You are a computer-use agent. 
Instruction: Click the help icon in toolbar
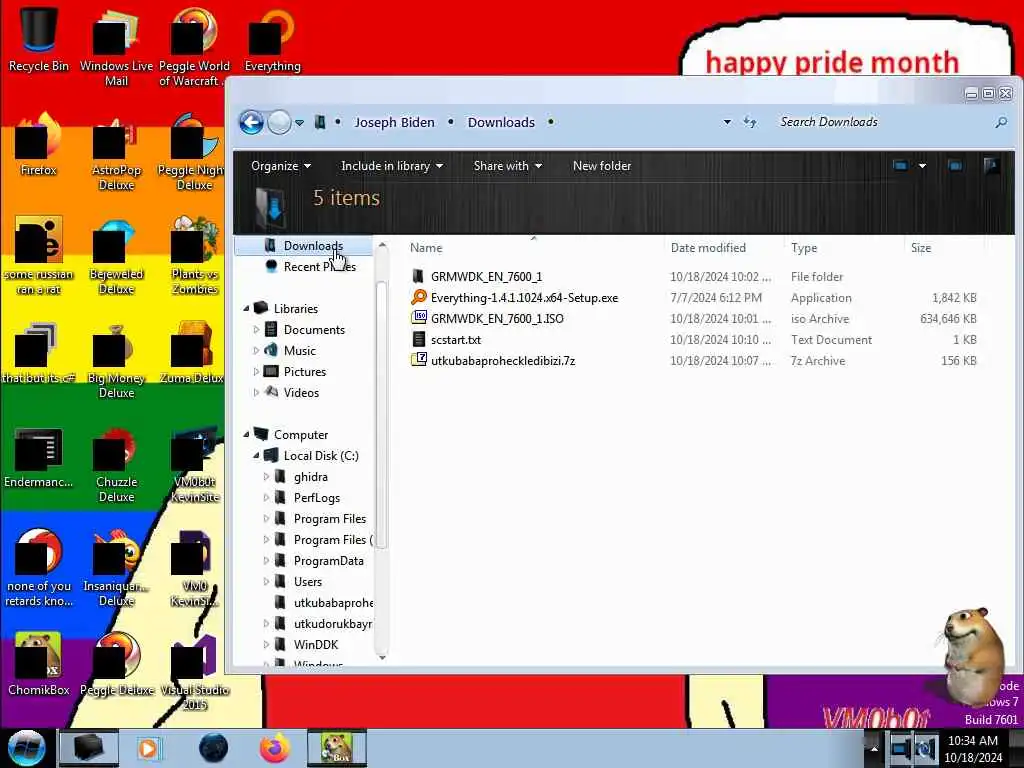pos(991,166)
